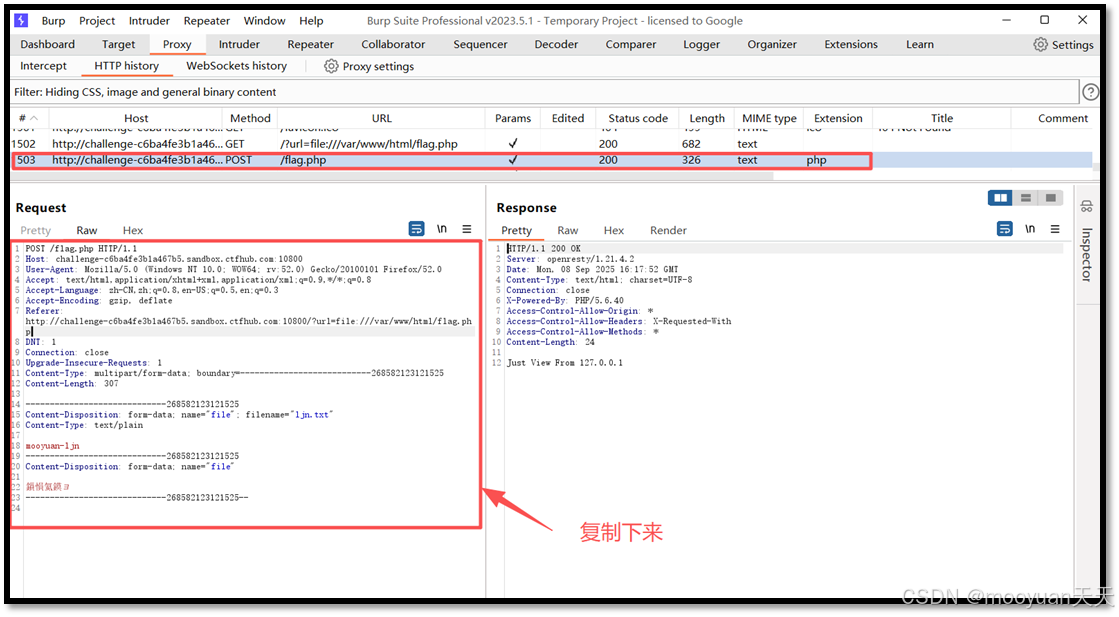
Task: Switch the Request view to Hex
Action: pyautogui.click(x=132, y=230)
